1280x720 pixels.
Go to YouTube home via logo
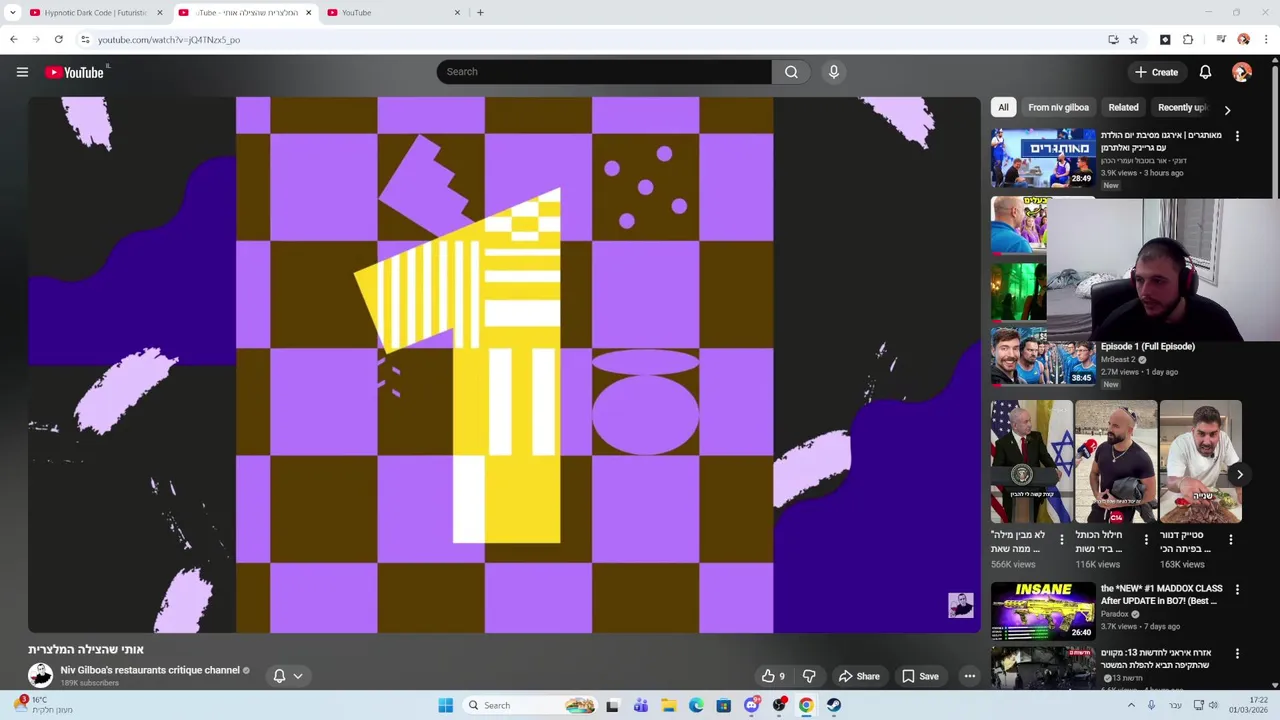pyautogui.click(x=74, y=72)
